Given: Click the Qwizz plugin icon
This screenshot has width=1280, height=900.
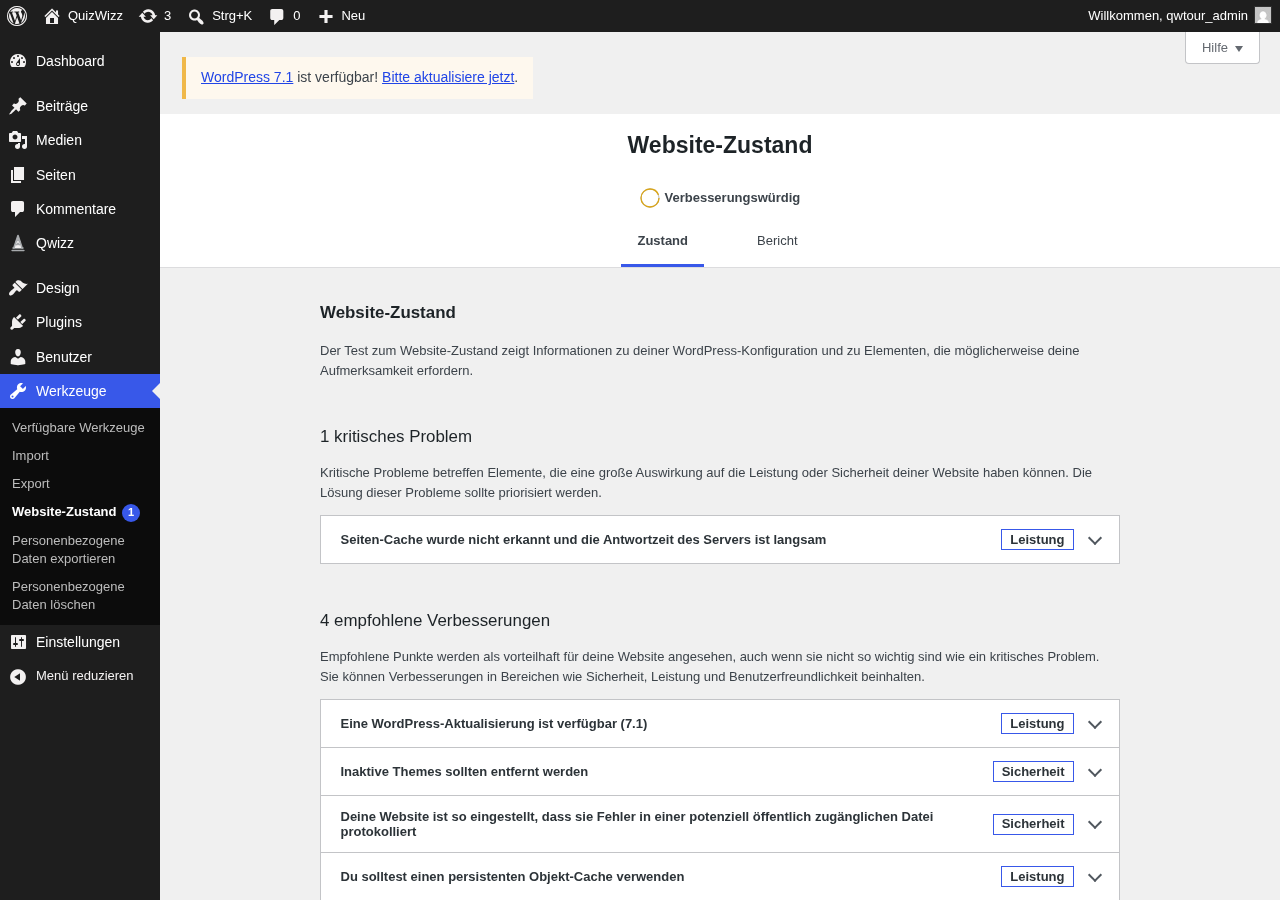Looking at the screenshot, I should pyautogui.click(x=18, y=243).
